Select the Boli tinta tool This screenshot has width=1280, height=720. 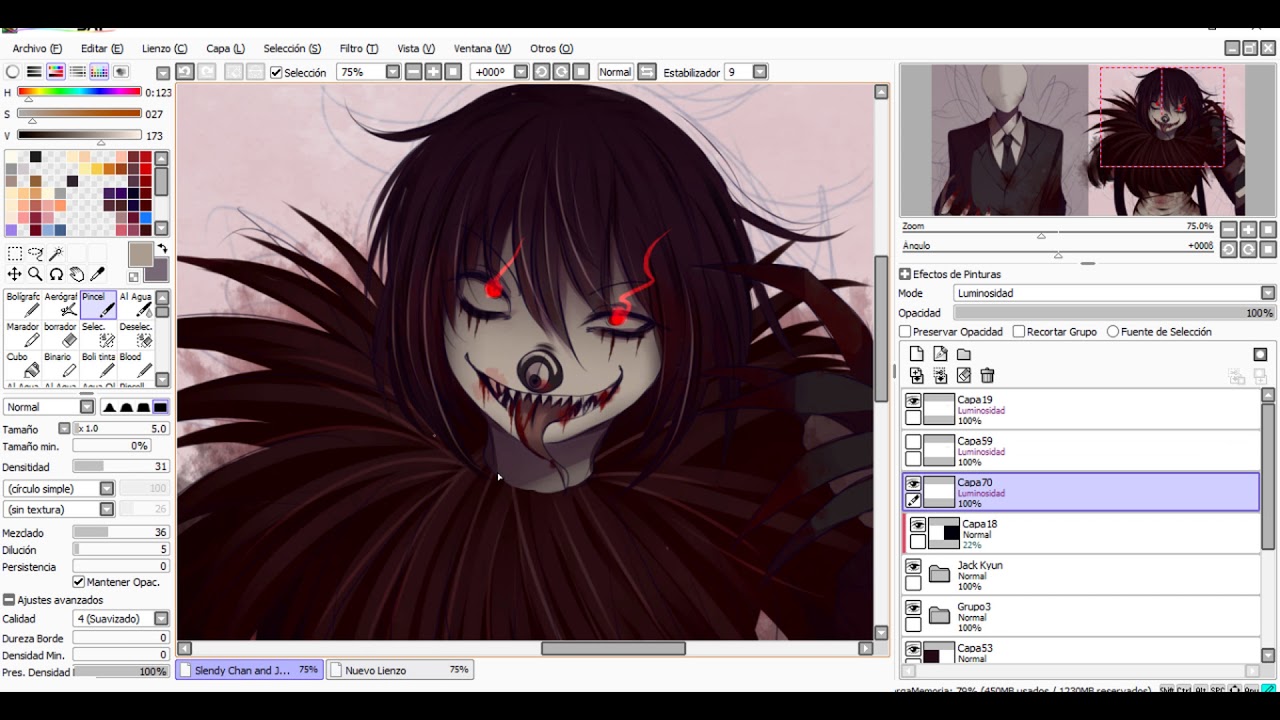[x=99, y=365]
